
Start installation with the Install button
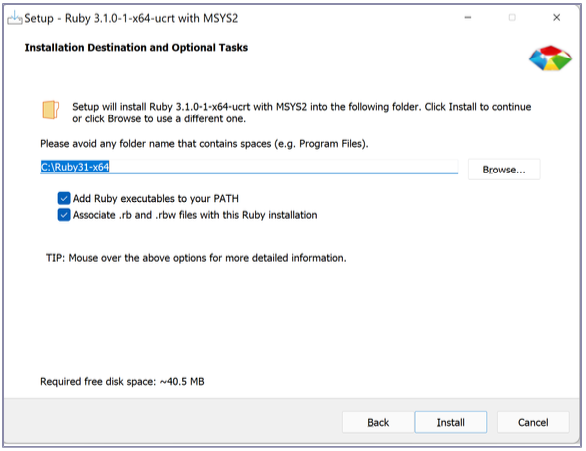[x=451, y=422]
